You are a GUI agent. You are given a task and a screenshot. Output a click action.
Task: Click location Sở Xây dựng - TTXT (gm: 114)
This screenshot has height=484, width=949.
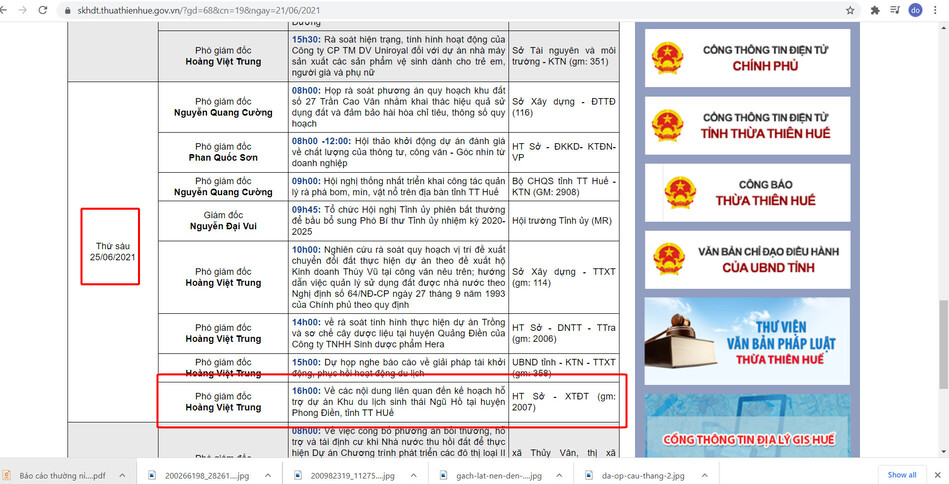coord(564,277)
